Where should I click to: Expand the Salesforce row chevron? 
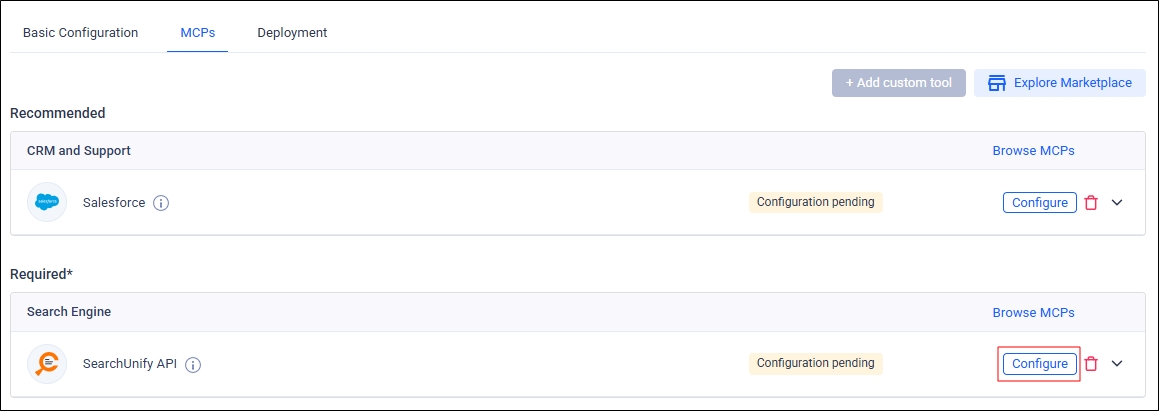1117,203
